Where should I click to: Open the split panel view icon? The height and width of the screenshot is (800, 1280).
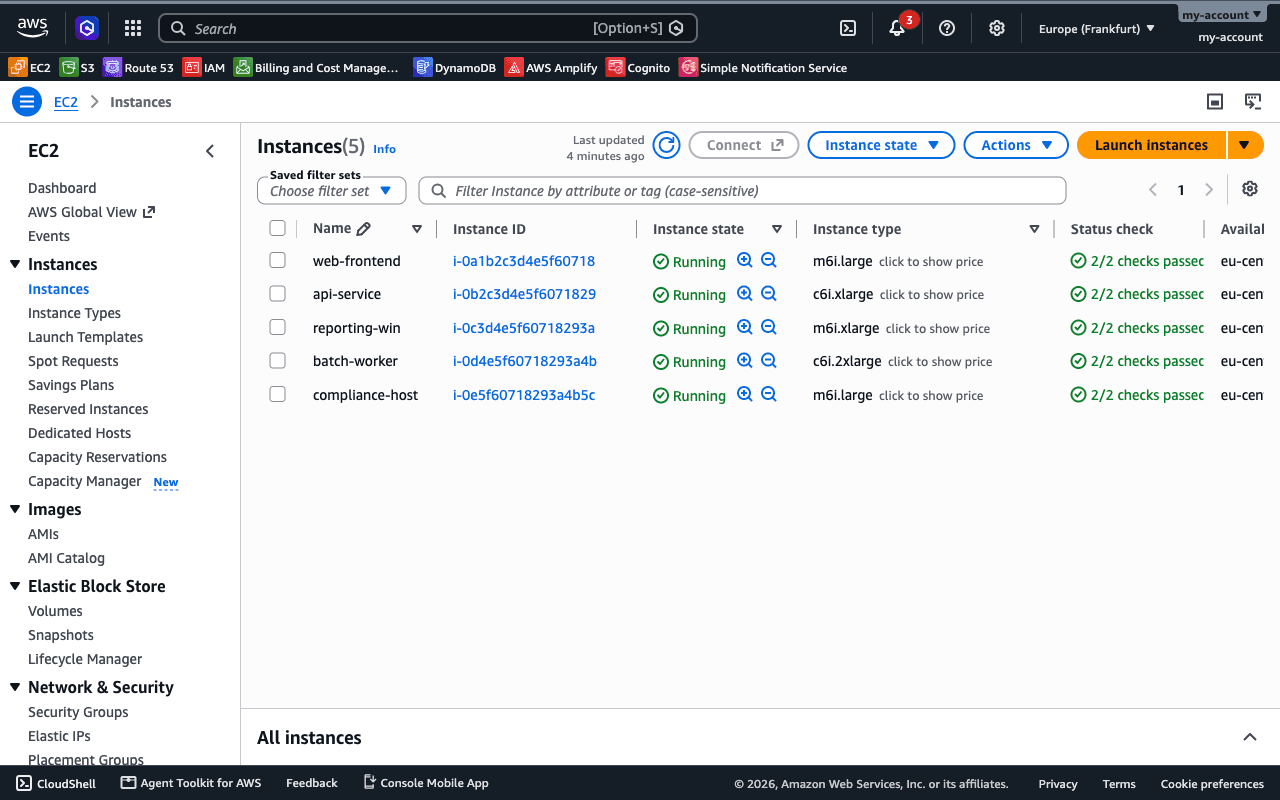coord(1215,102)
